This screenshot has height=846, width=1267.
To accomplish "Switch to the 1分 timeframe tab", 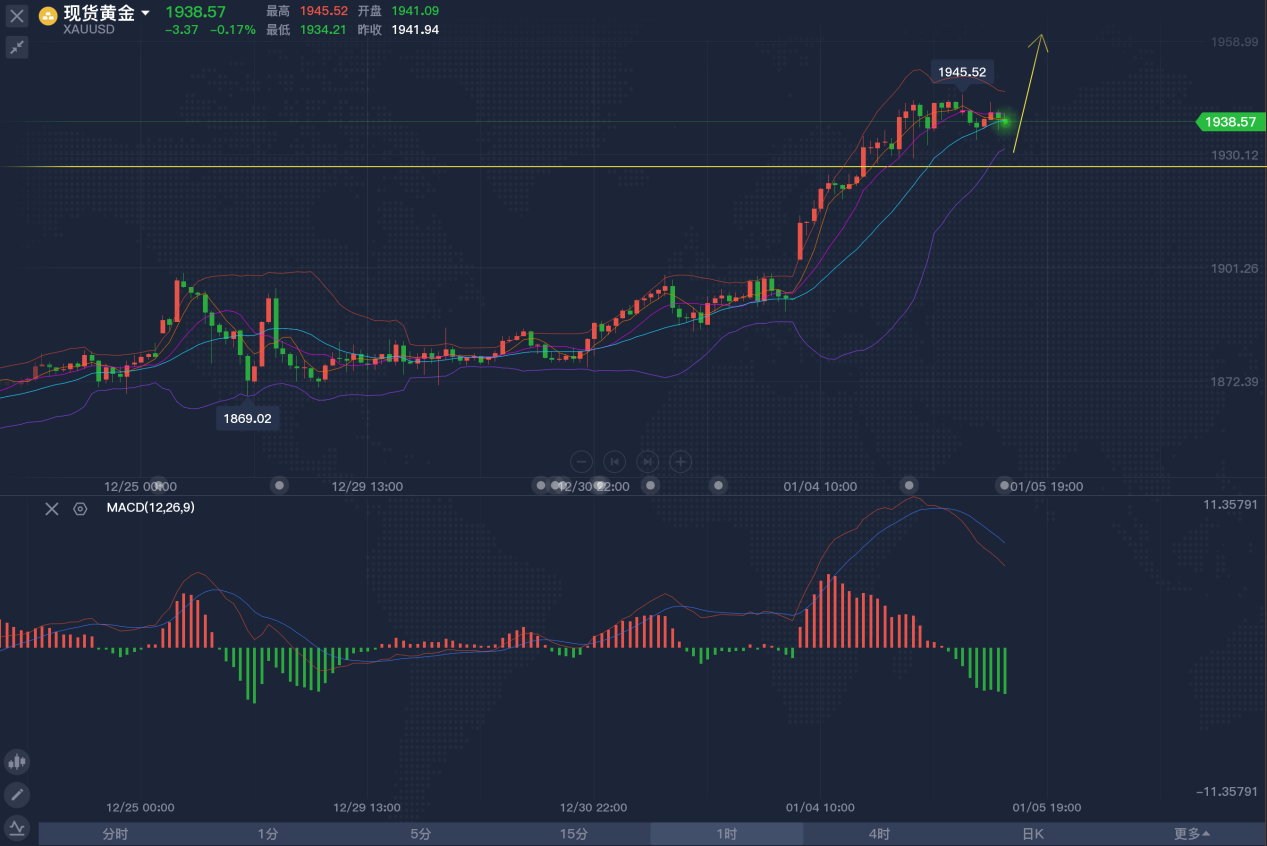I will coord(267,834).
